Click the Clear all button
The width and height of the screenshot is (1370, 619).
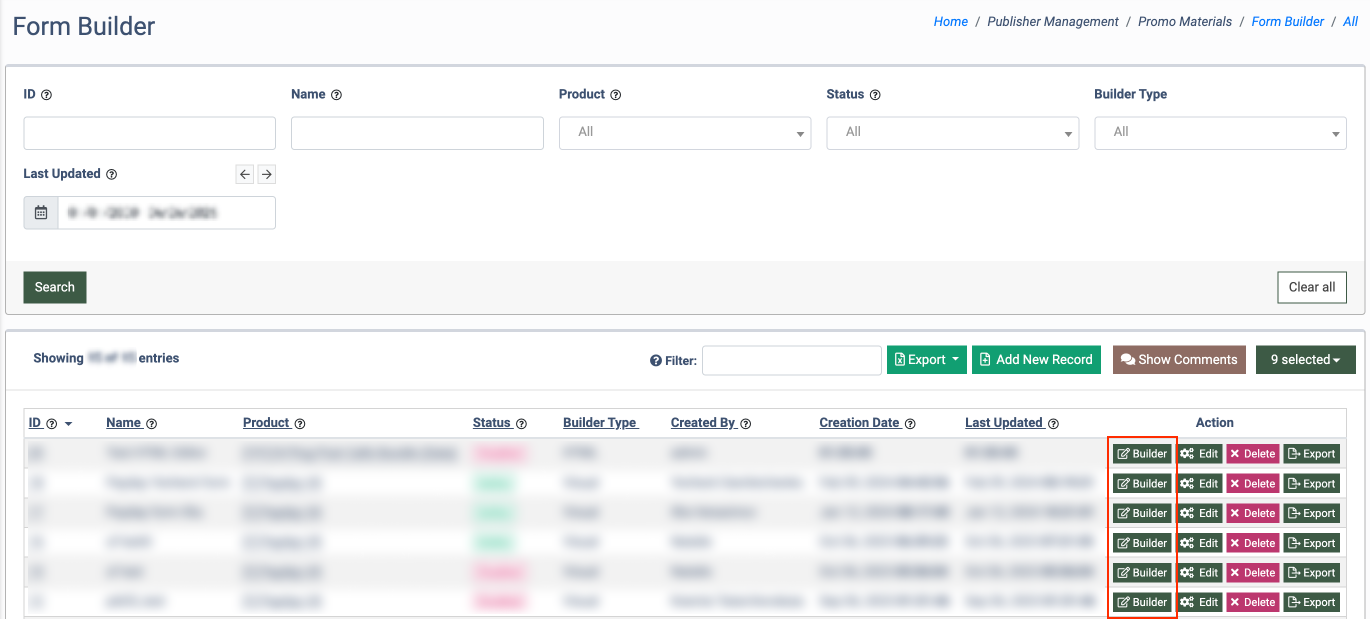click(1312, 287)
